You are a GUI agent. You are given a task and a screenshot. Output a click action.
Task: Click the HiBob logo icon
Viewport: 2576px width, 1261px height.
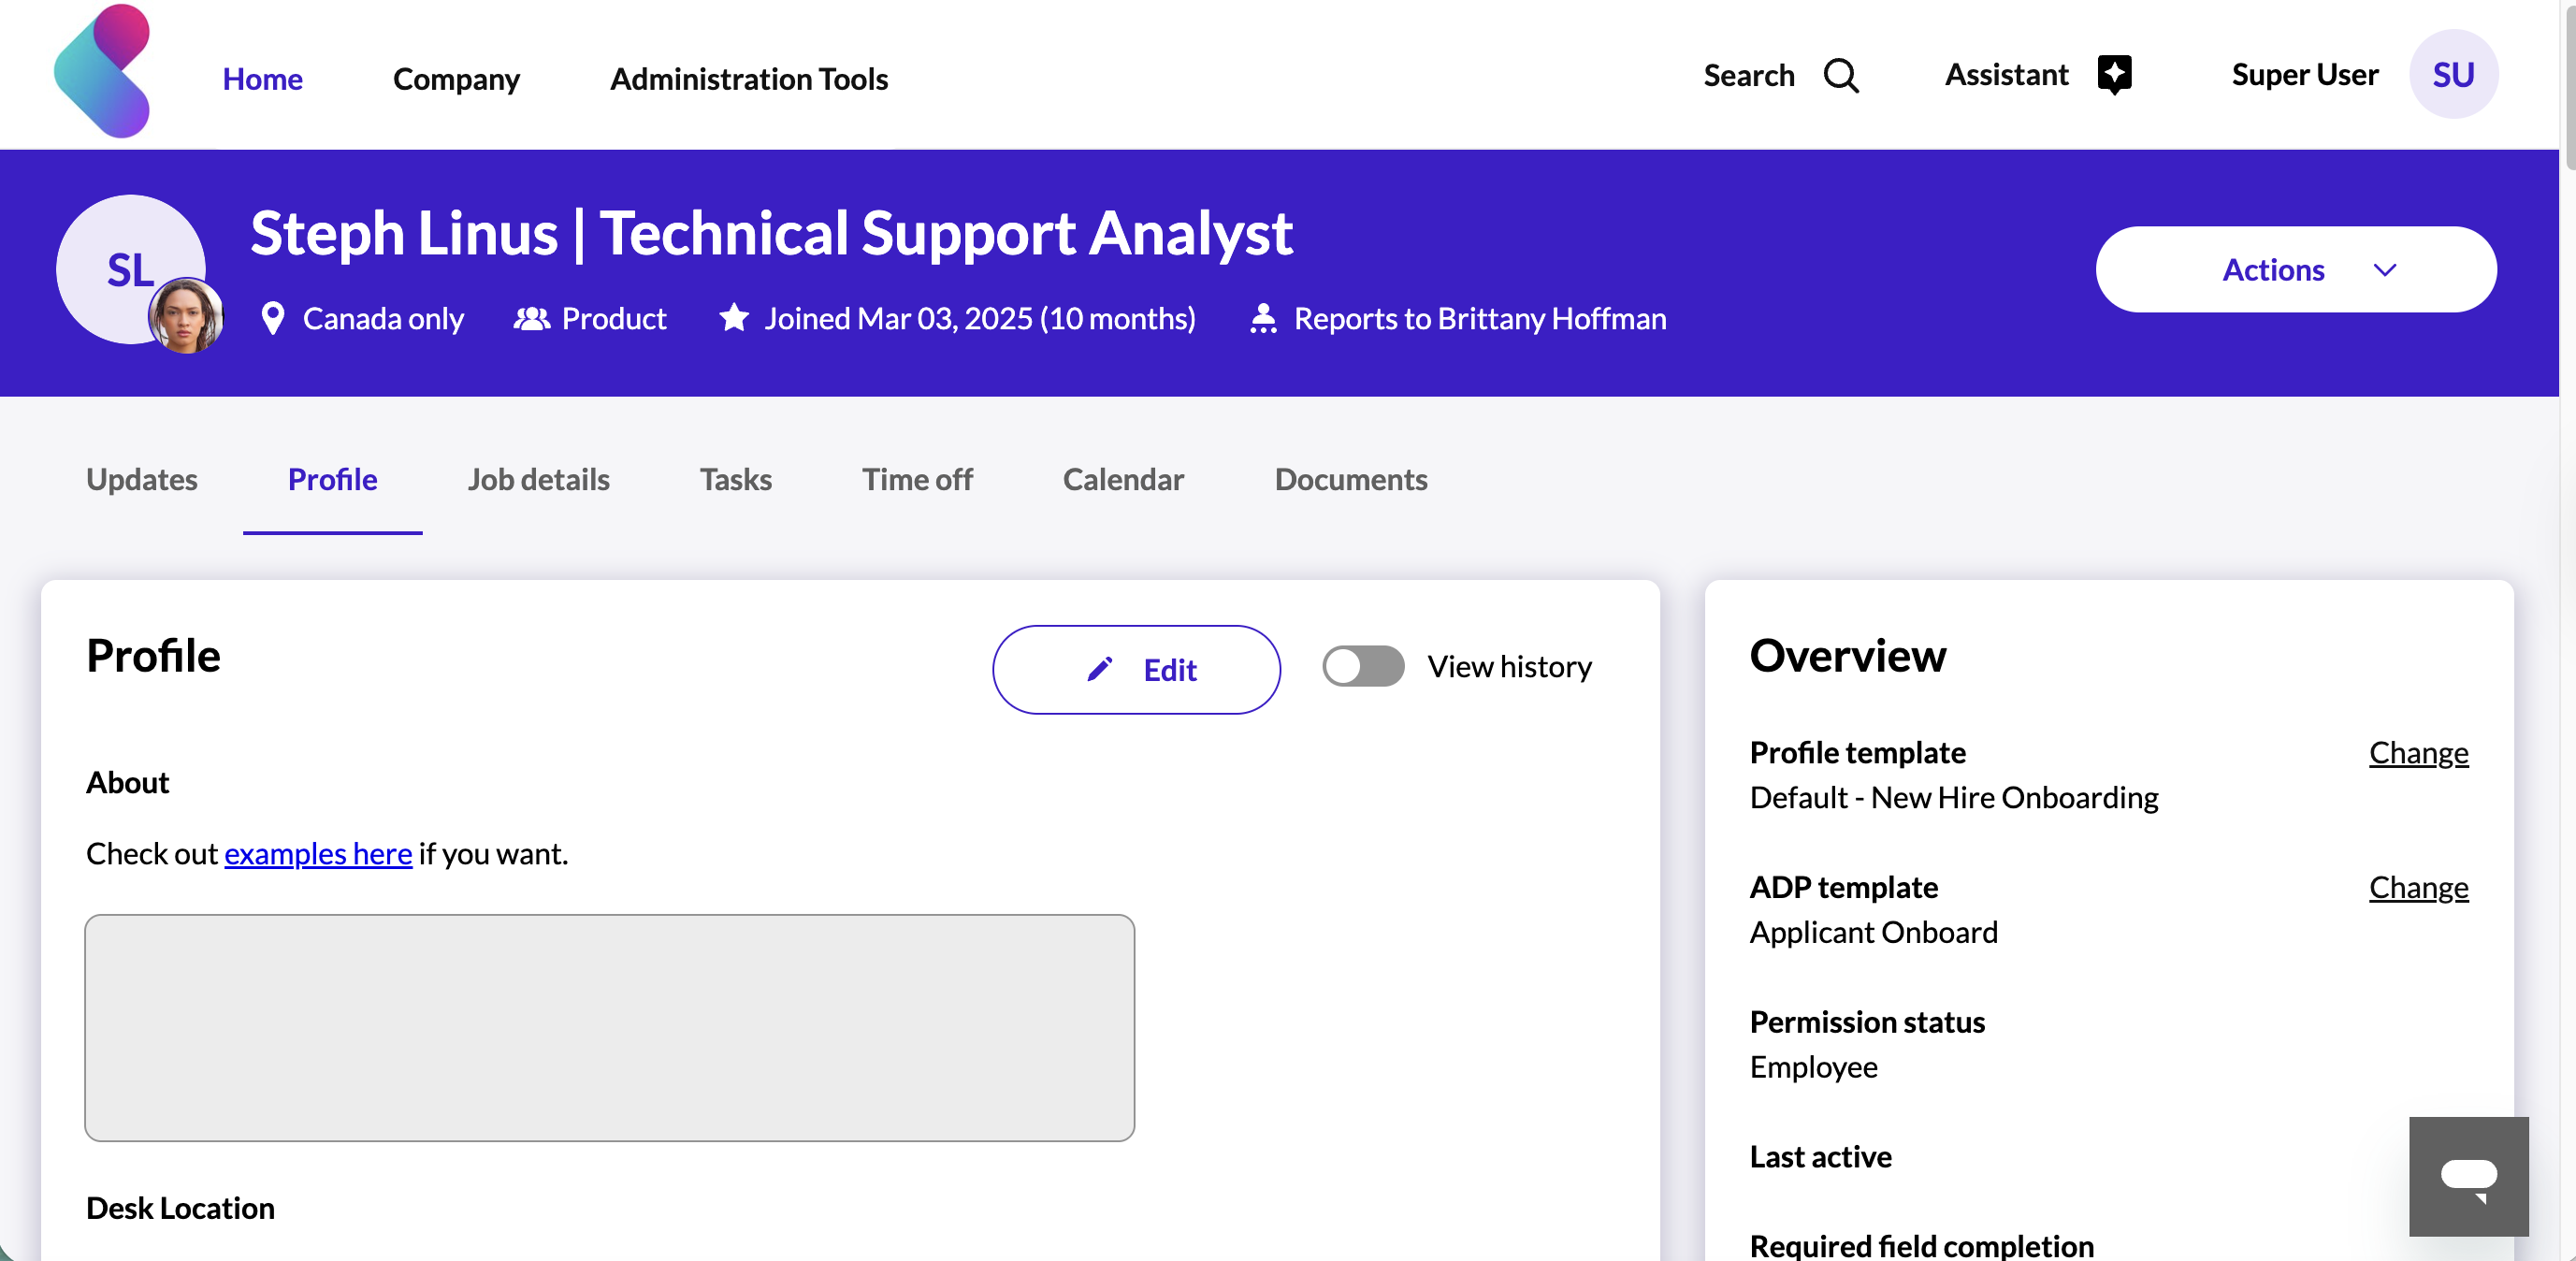102,72
